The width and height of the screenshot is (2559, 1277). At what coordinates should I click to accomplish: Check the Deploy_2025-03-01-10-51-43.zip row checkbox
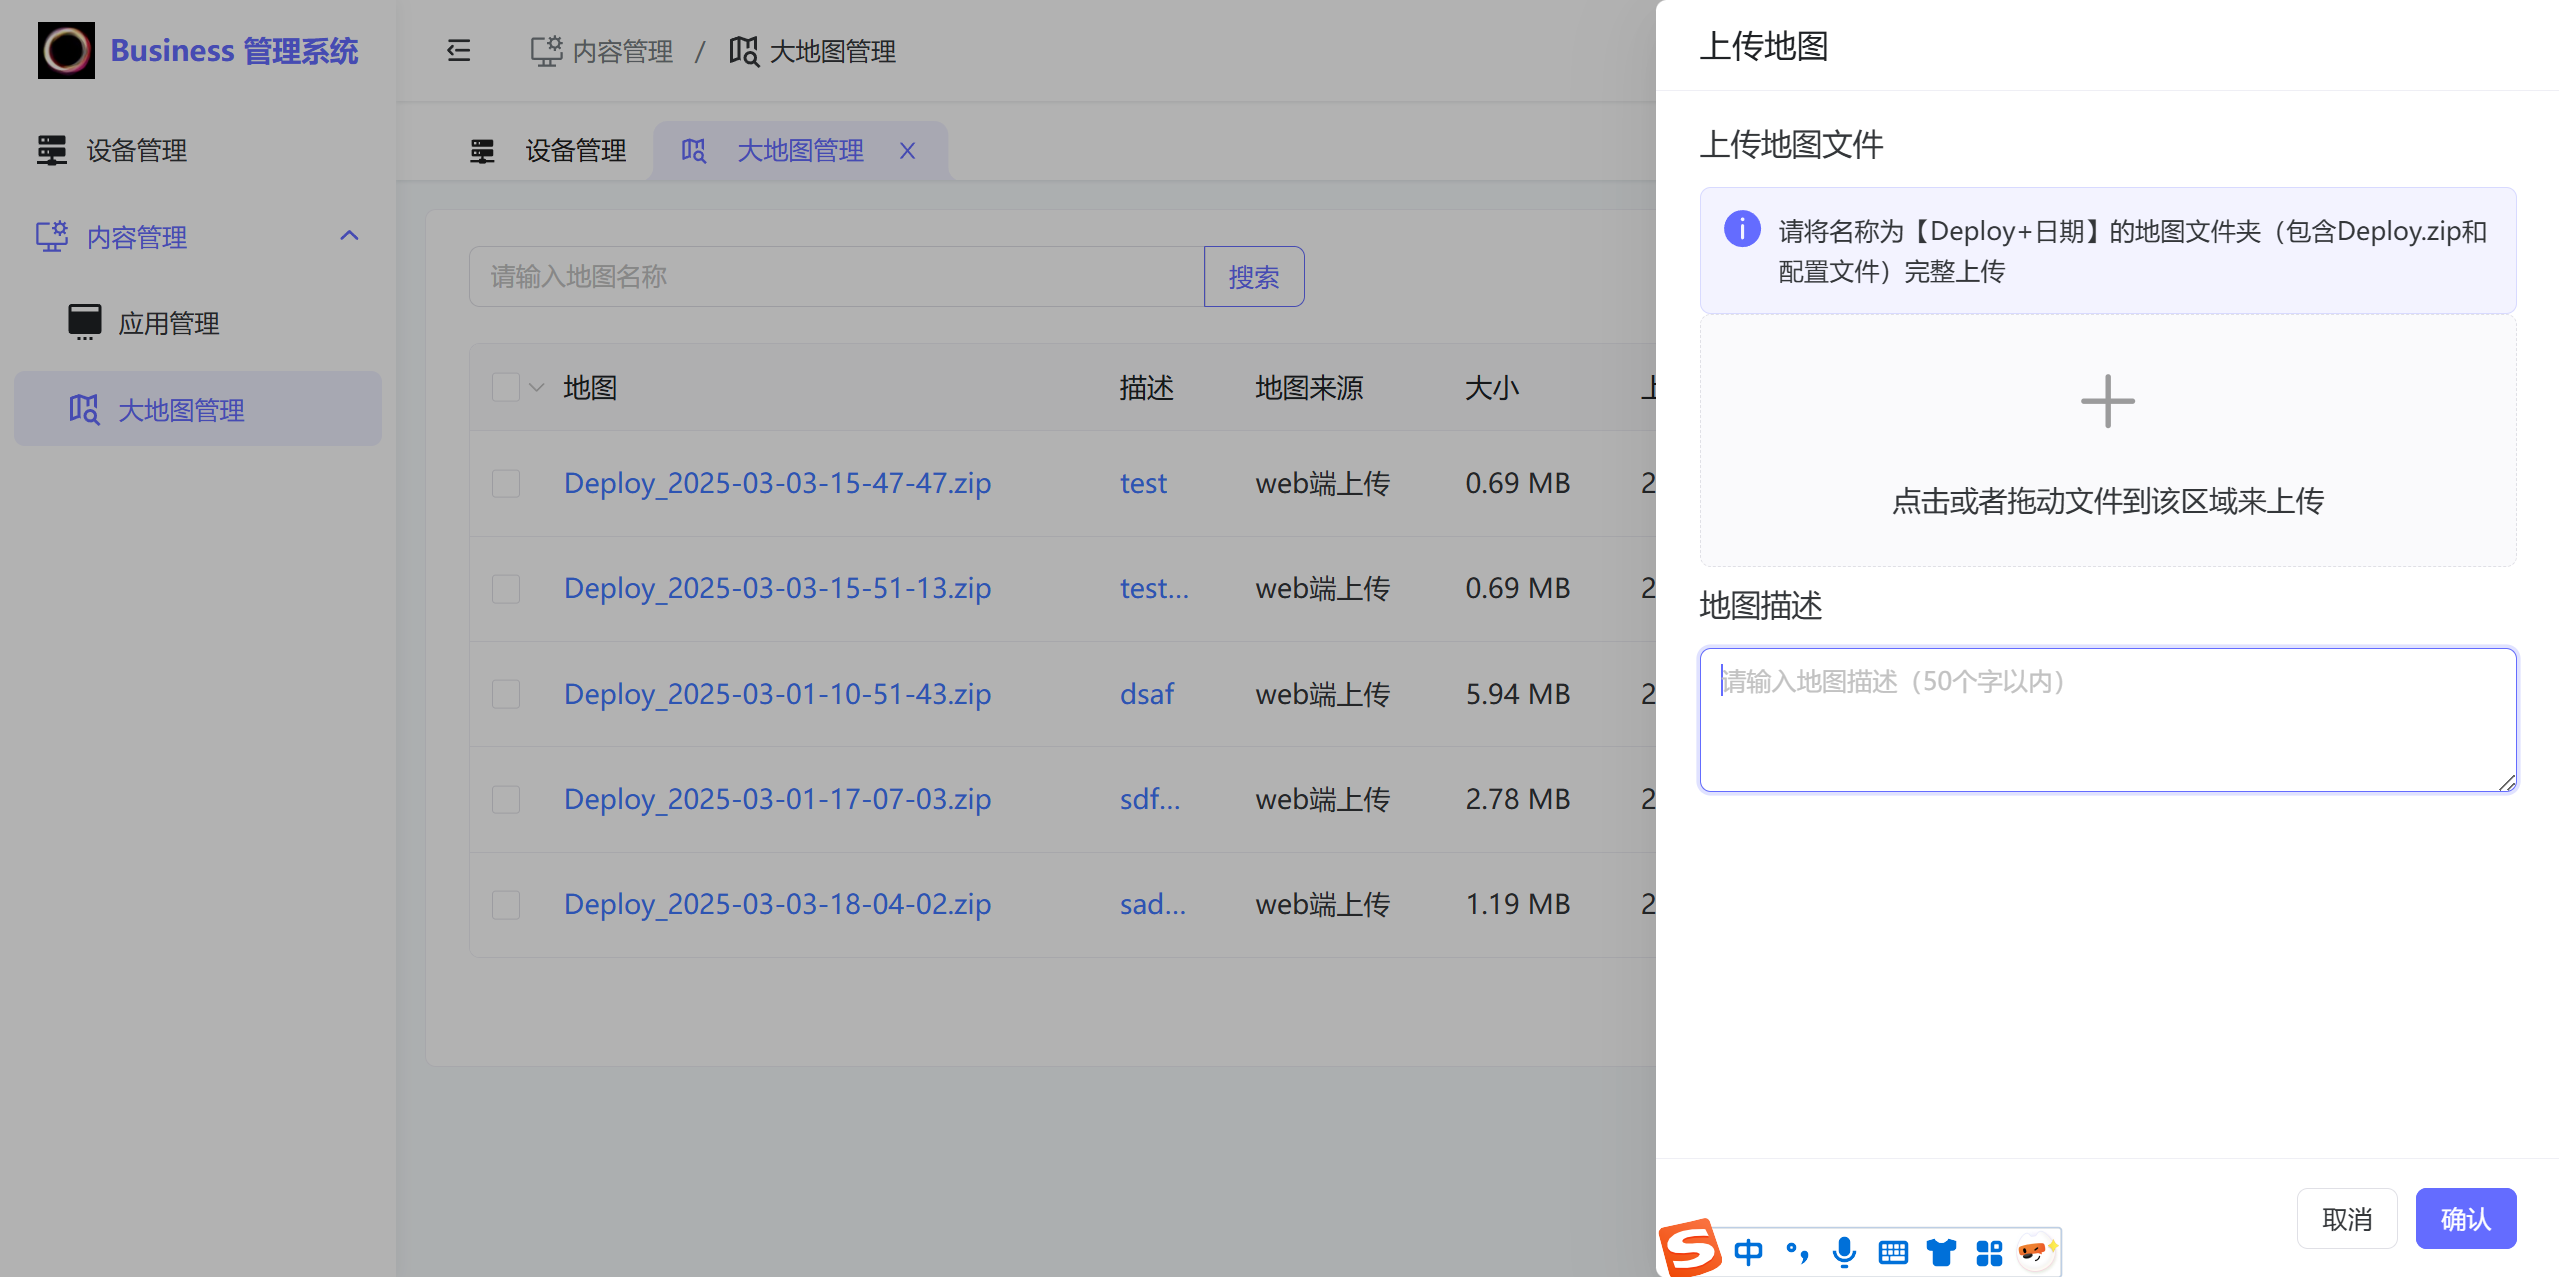pos(505,693)
